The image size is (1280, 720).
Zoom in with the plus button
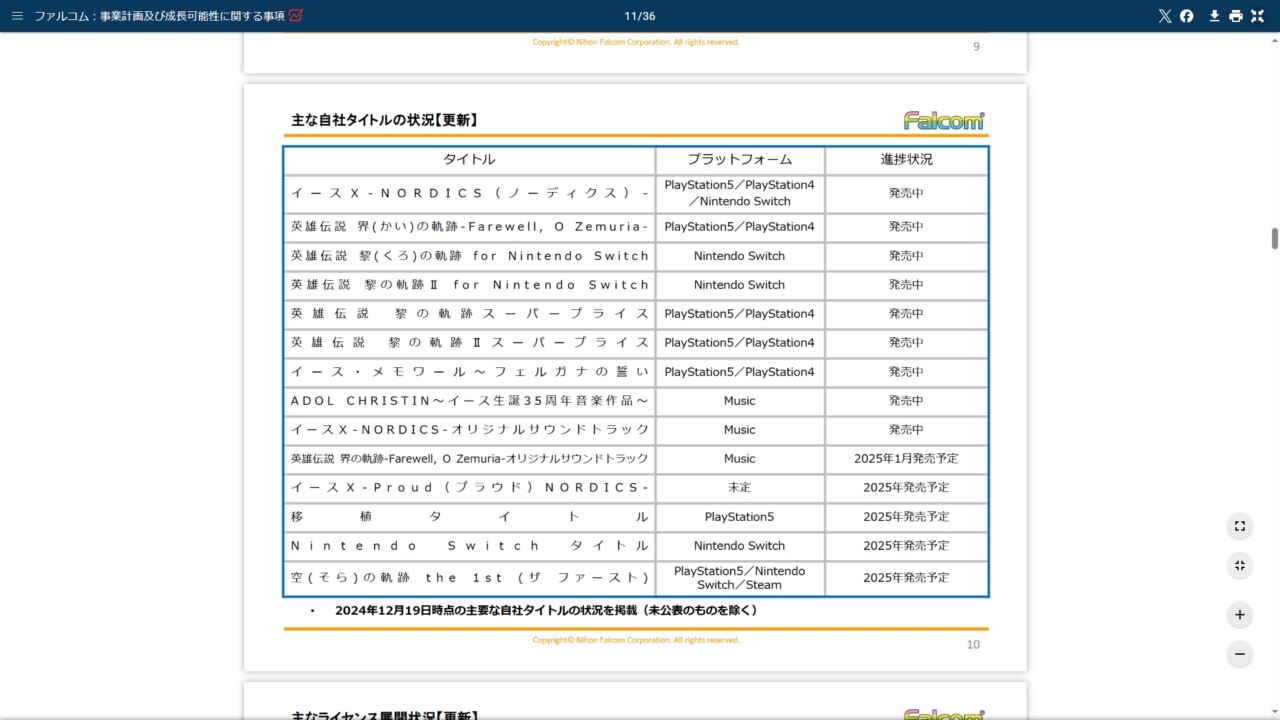pyautogui.click(x=1240, y=615)
